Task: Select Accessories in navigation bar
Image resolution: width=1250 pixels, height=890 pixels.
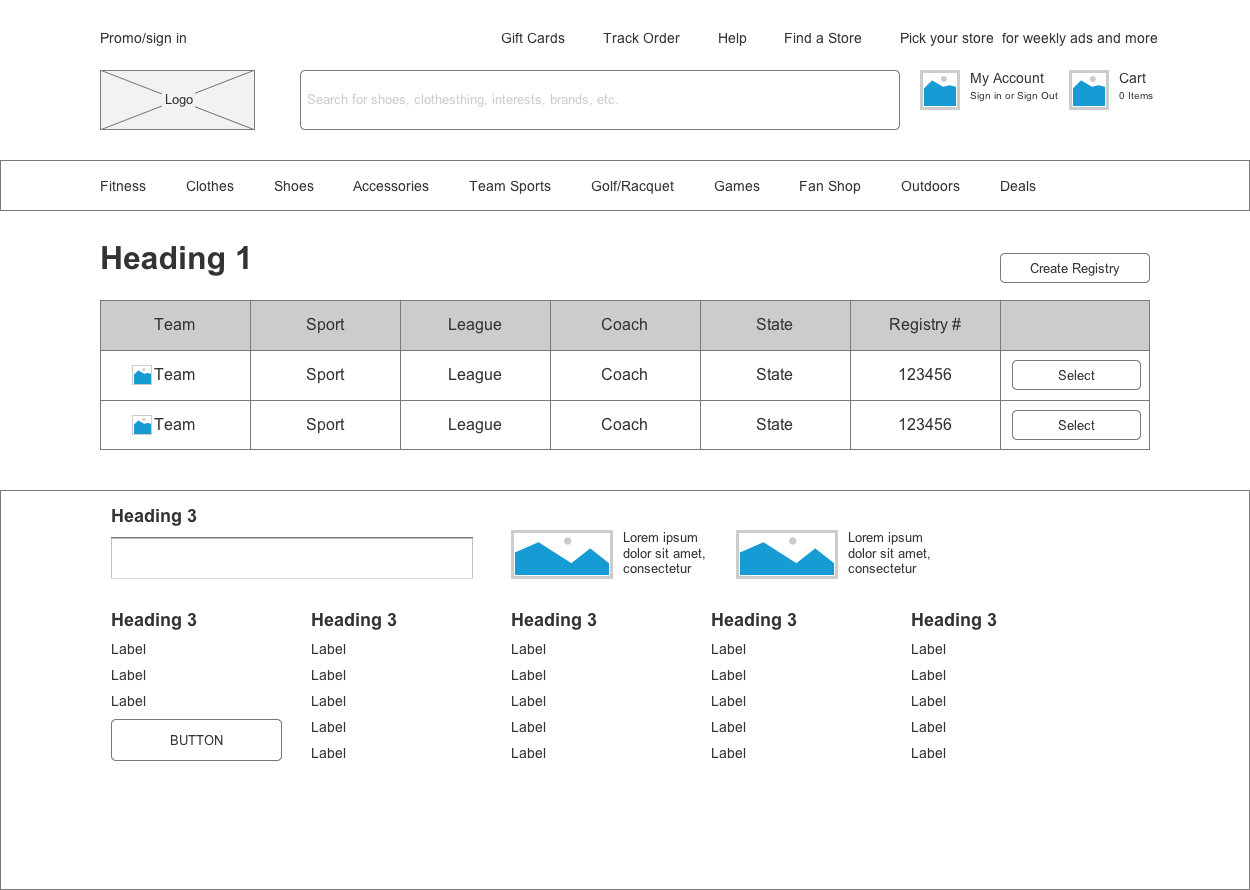Action: click(391, 186)
